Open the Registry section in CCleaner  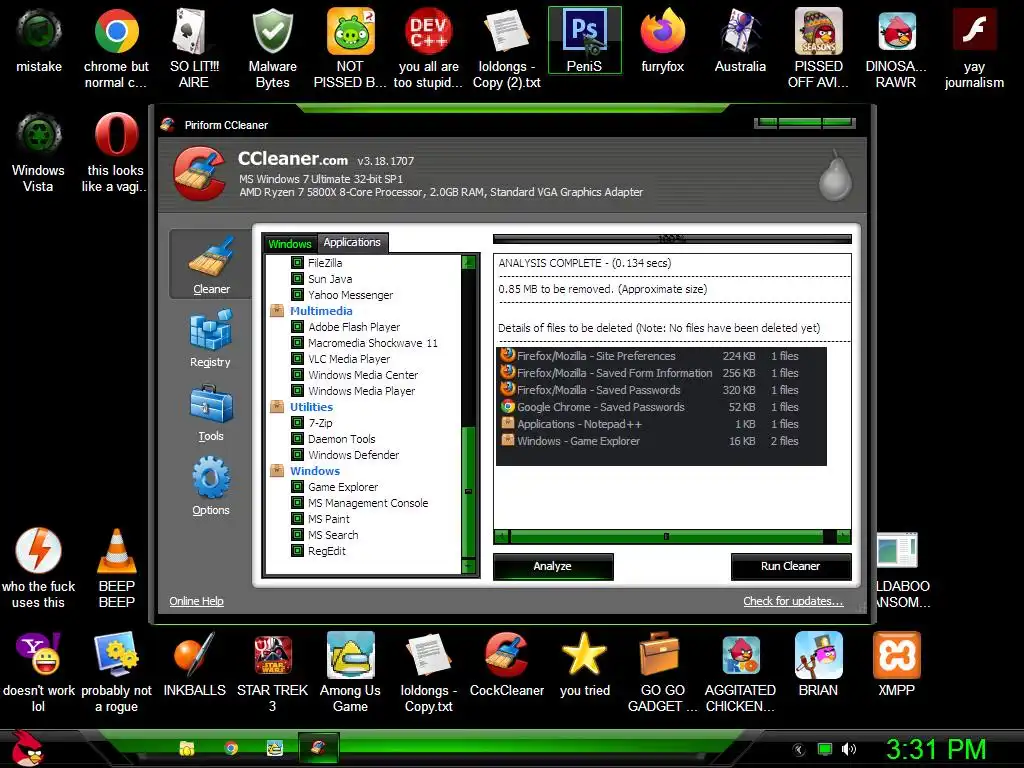pyautogui.click(x=210, y=338)
